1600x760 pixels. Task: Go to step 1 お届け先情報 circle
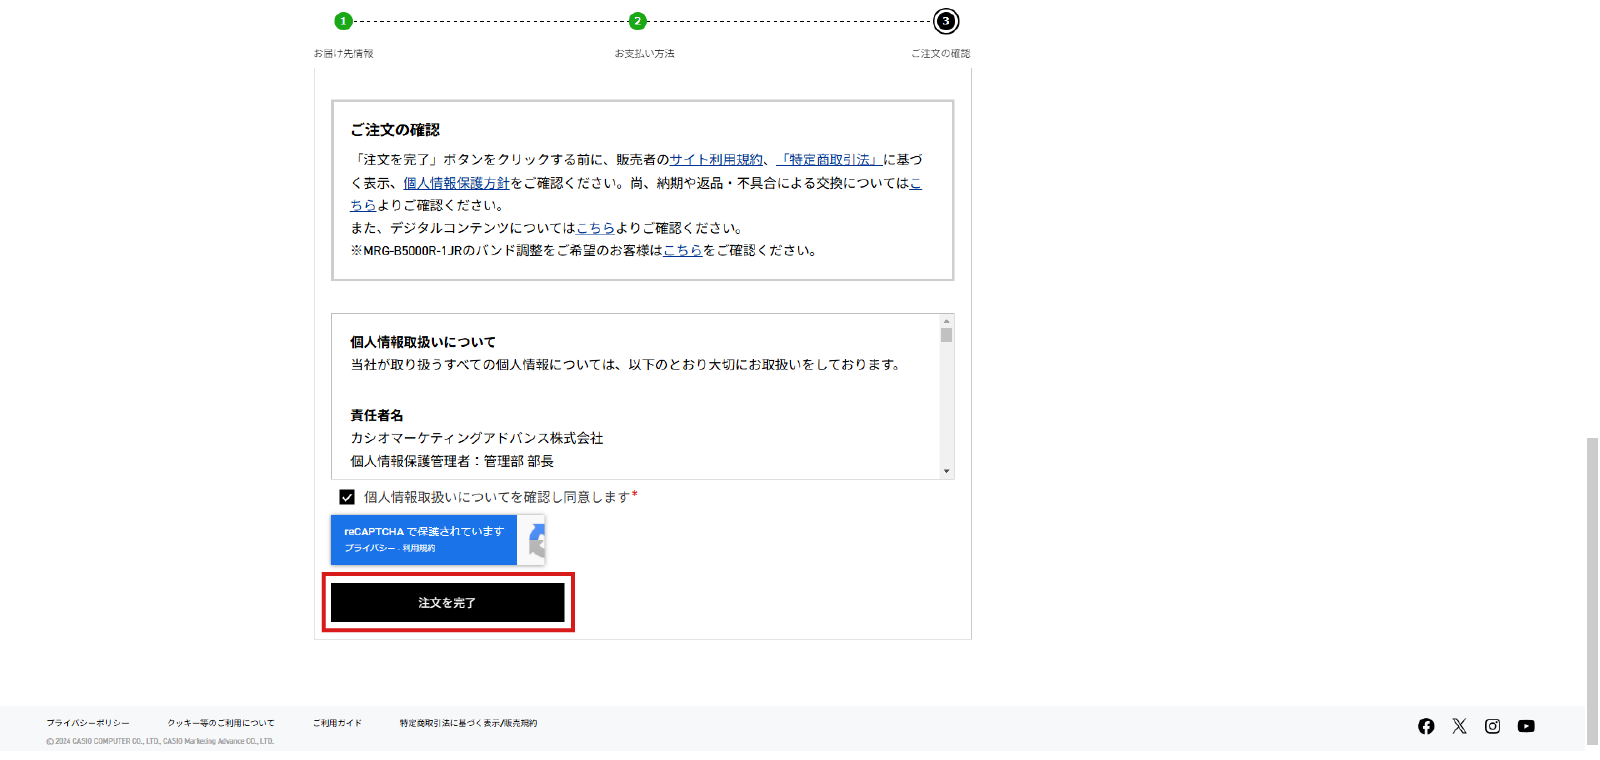343,21
